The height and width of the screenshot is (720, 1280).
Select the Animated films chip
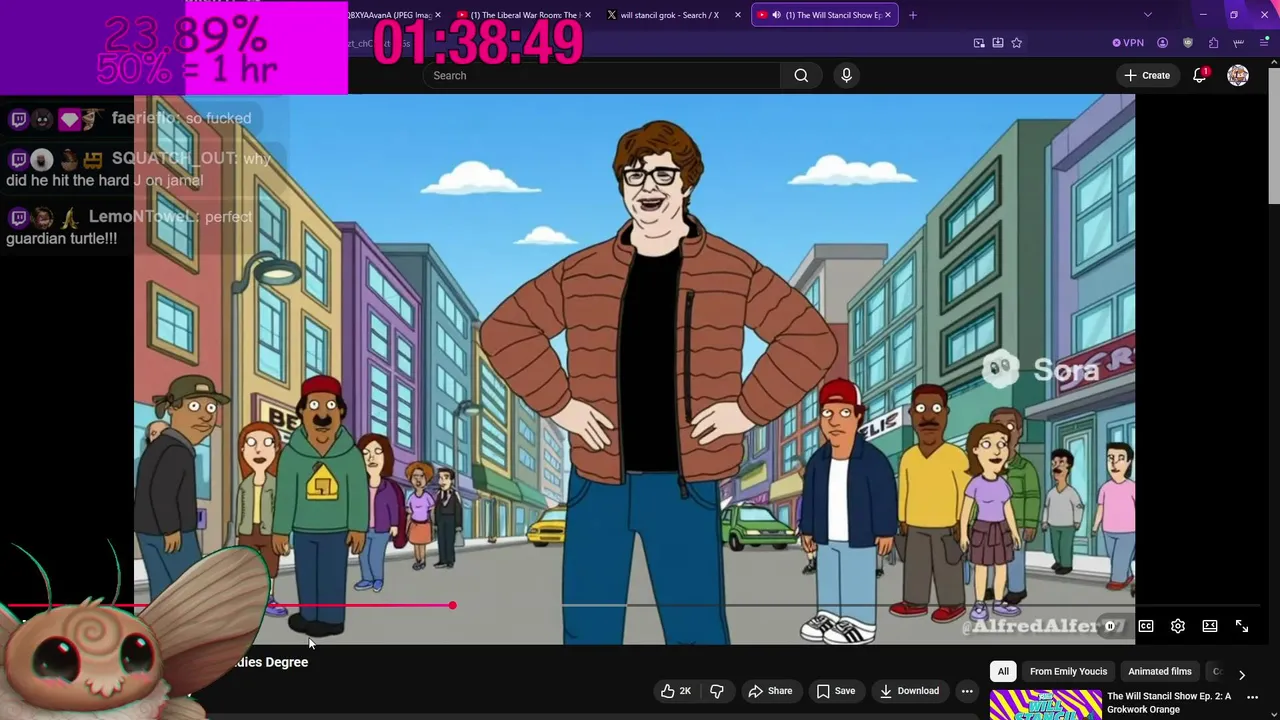point(1160,672)
